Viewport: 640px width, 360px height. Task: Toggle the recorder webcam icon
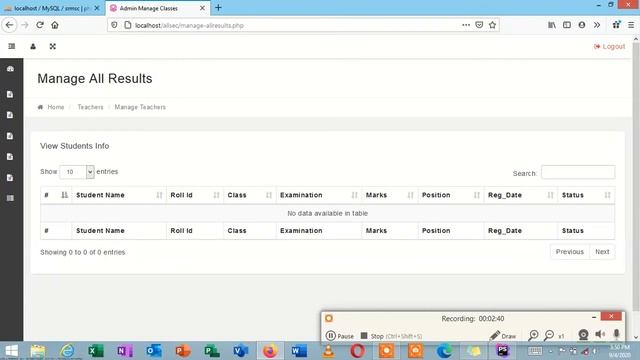[x=583, y=335]
